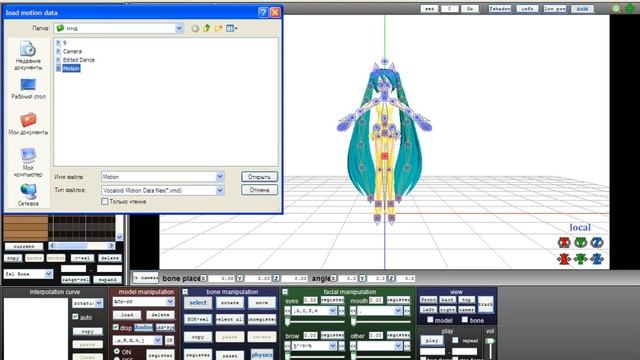Select next mouth morph arrow
This screenshot has width=640, height=360.
(407, 311)
